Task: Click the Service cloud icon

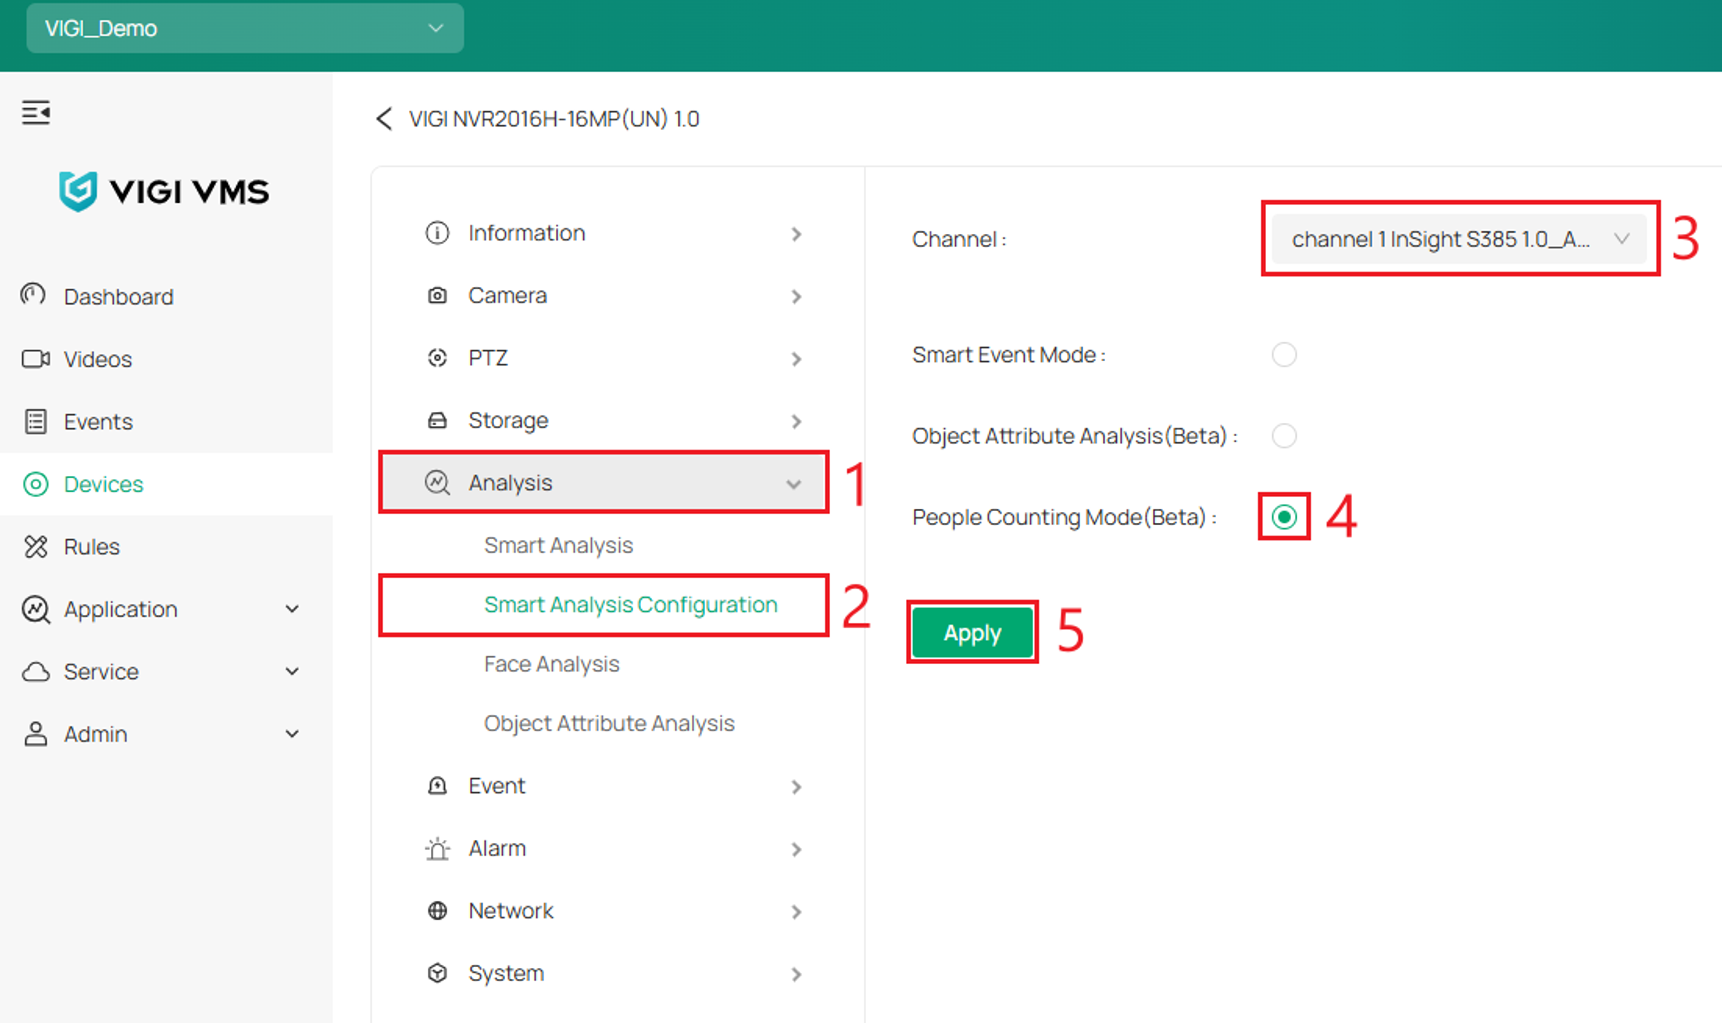Action: point(36,671)
